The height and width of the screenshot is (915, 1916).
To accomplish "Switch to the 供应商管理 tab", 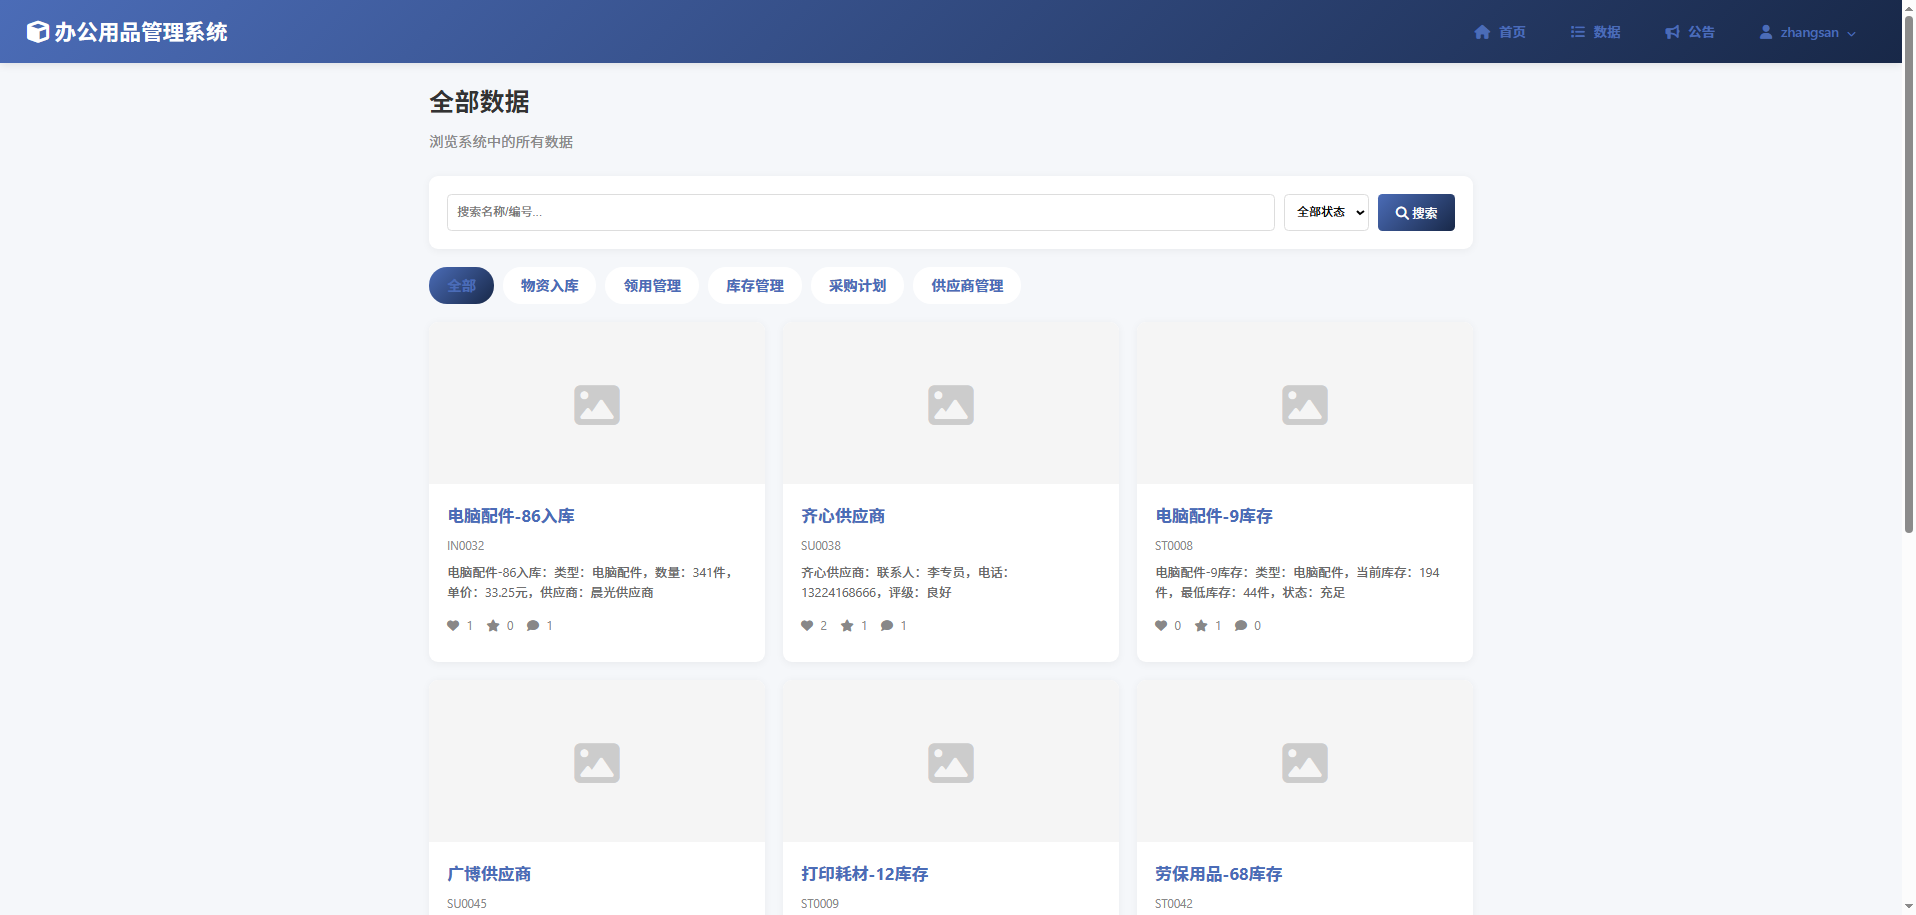I will pyautogui.click(x=967, y=286).
